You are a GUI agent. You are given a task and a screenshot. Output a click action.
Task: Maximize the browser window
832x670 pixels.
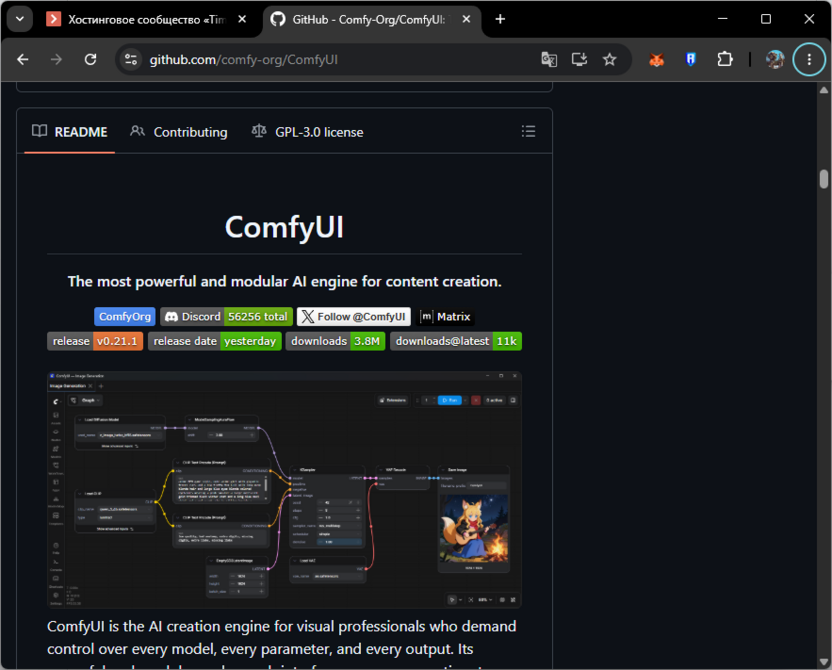tap(766, 19)
